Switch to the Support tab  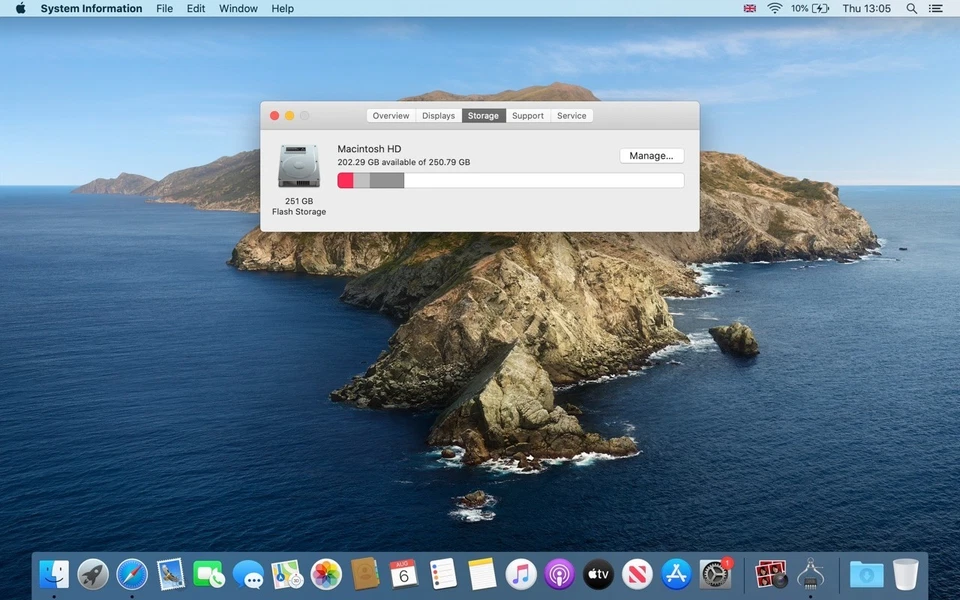(528, 116)
